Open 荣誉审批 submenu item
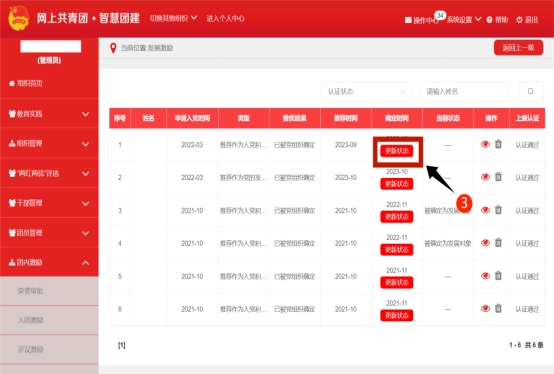Image resolution: width=554 pixels, height=374 pixels. click(x=49, y=291)
